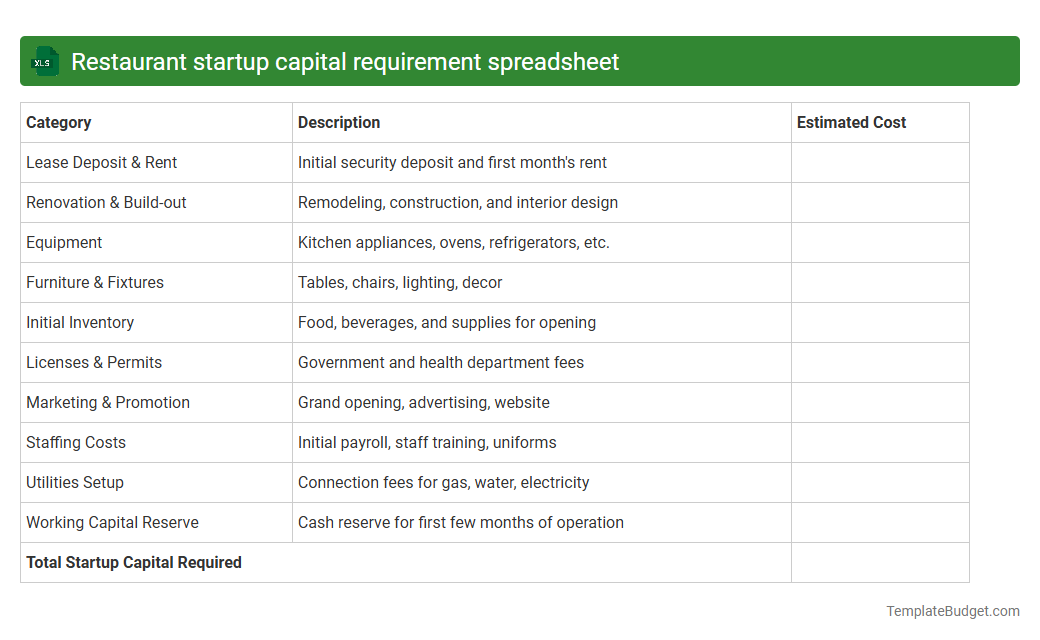Select the Total Startup Capital Required row
The height and width of the screenshot is (640, 1040).
click(134, 562)
